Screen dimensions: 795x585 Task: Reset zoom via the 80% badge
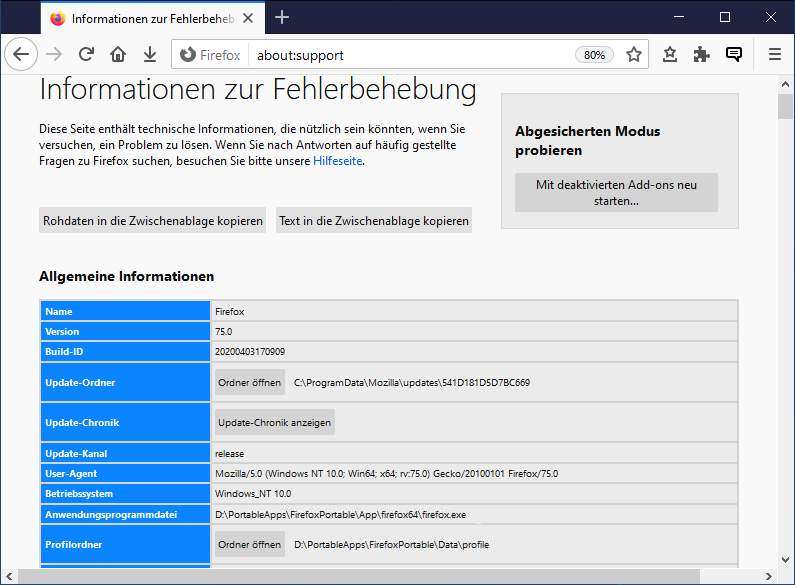(594, 55)
